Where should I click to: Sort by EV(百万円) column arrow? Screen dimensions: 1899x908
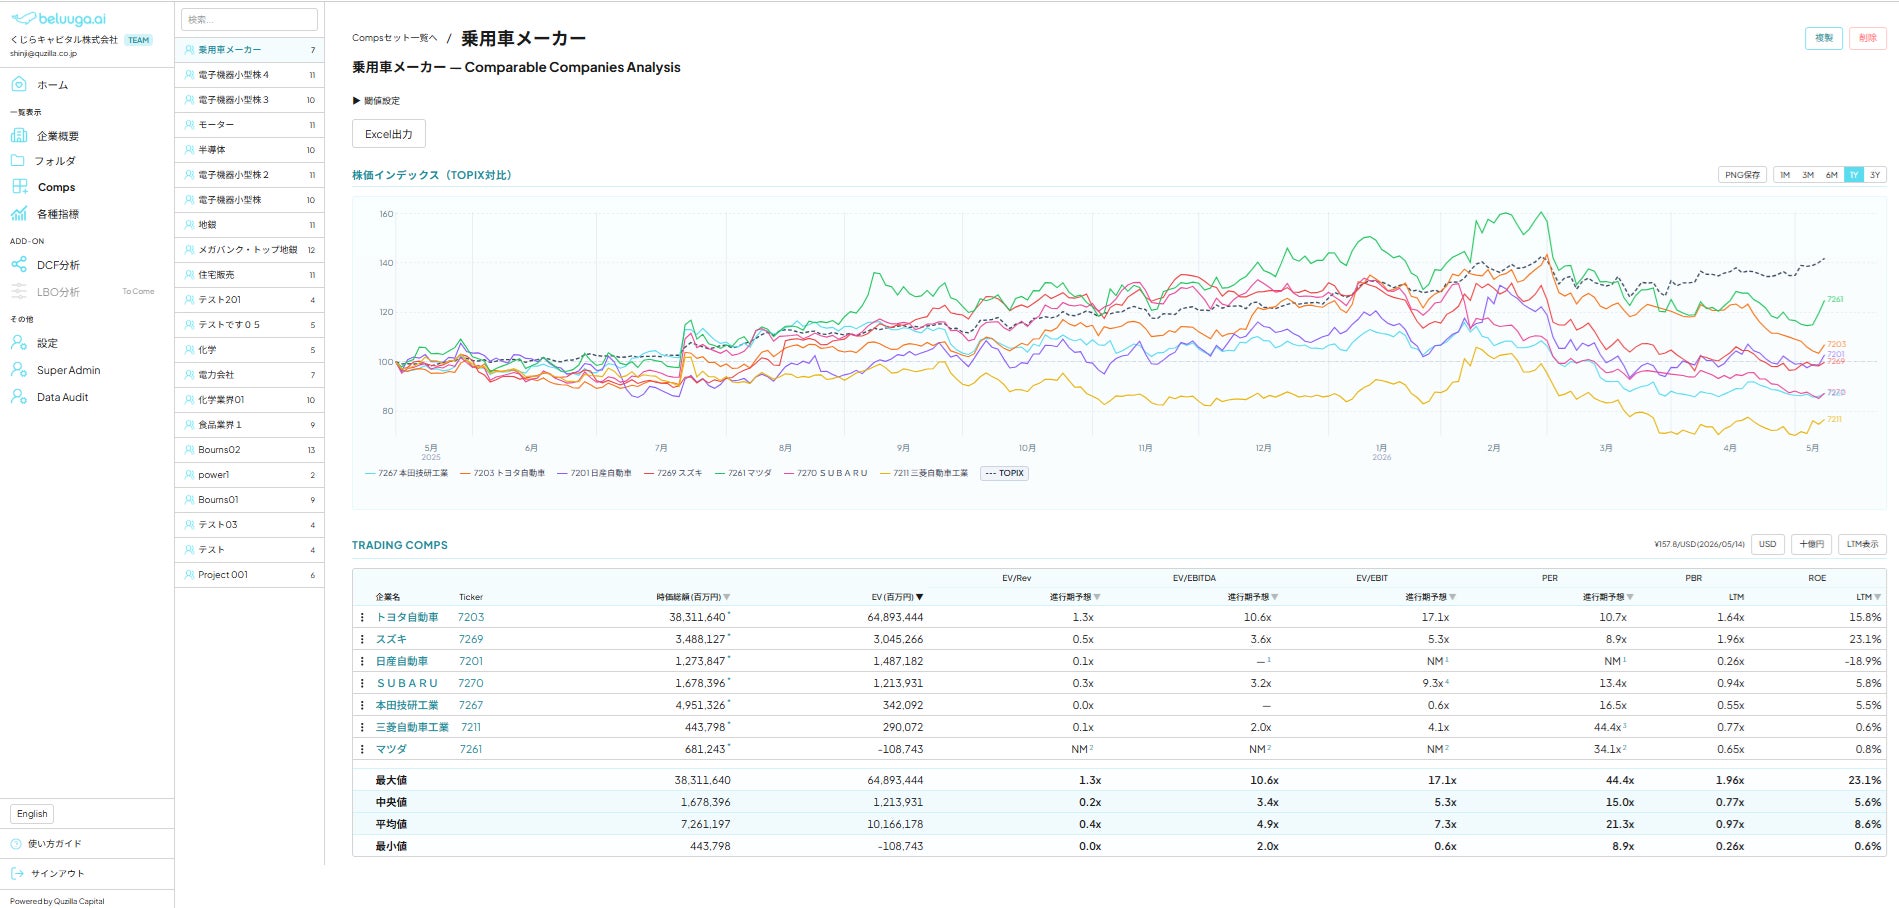[920, 597]
